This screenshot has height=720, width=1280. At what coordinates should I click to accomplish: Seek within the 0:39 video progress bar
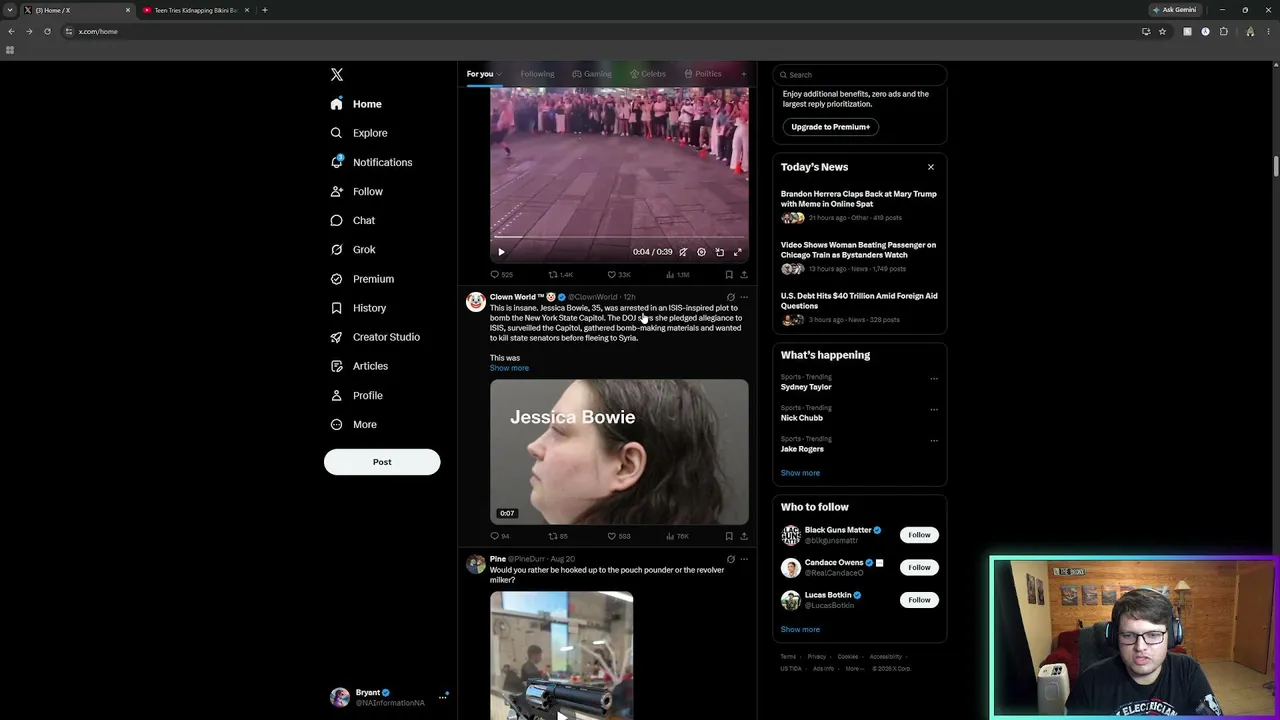tap(619, 238)
